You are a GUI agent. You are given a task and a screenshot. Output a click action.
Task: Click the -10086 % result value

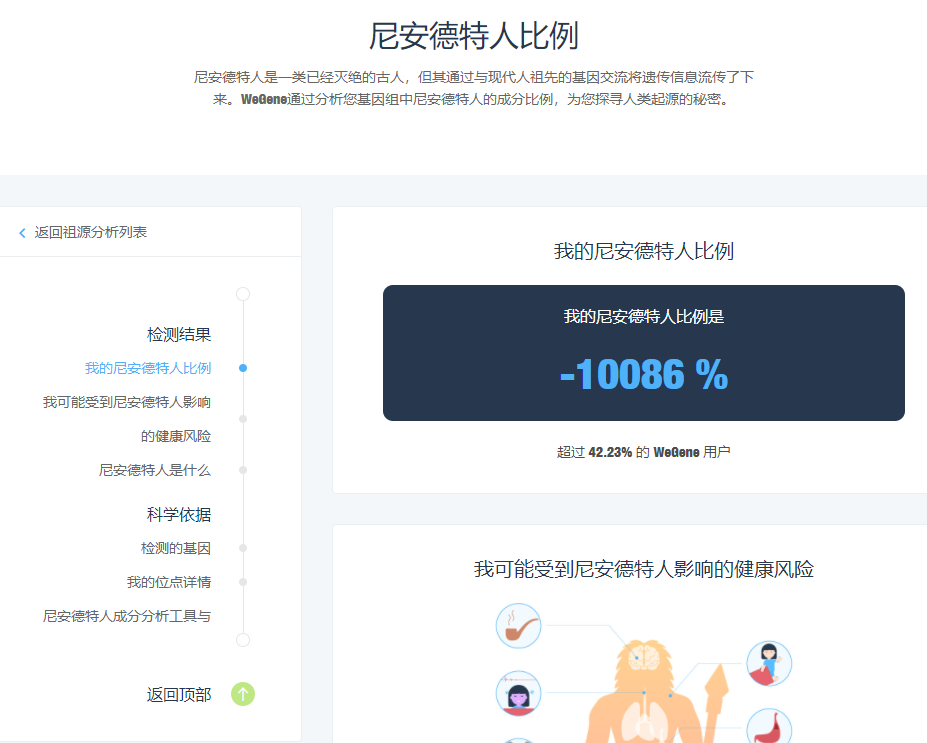click(x=644, y=375)
